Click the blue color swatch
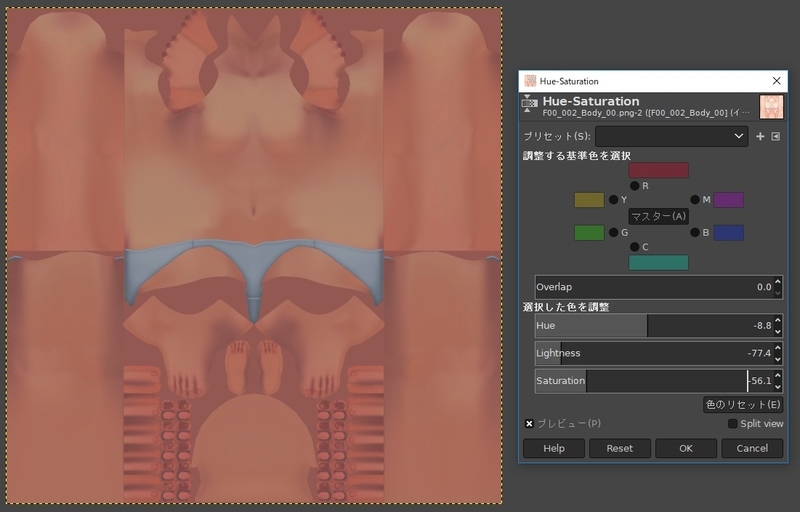Image resolution: width=800 pixels, height=512 pixels. pos(729,233)
